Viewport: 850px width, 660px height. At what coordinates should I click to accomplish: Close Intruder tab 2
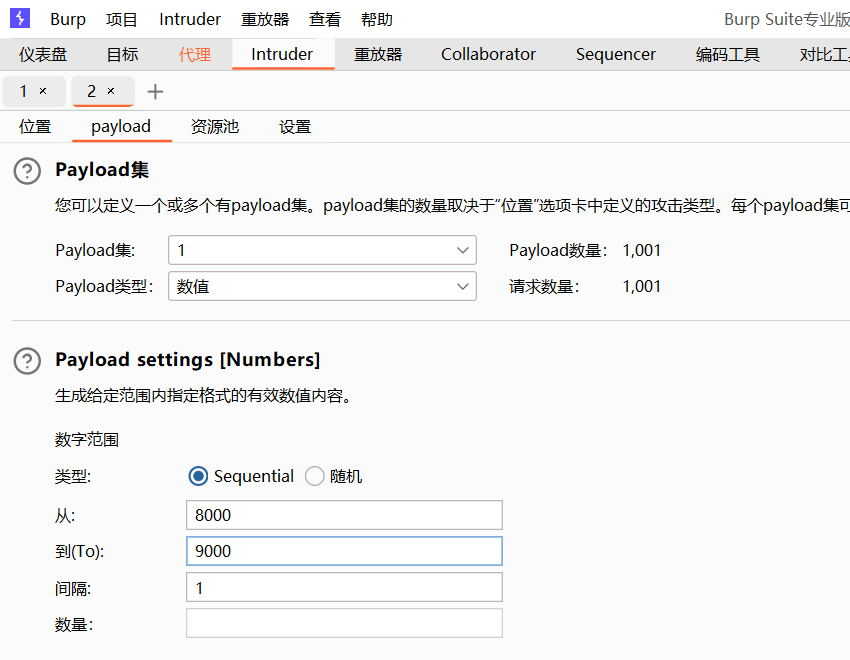pos(111,91)
